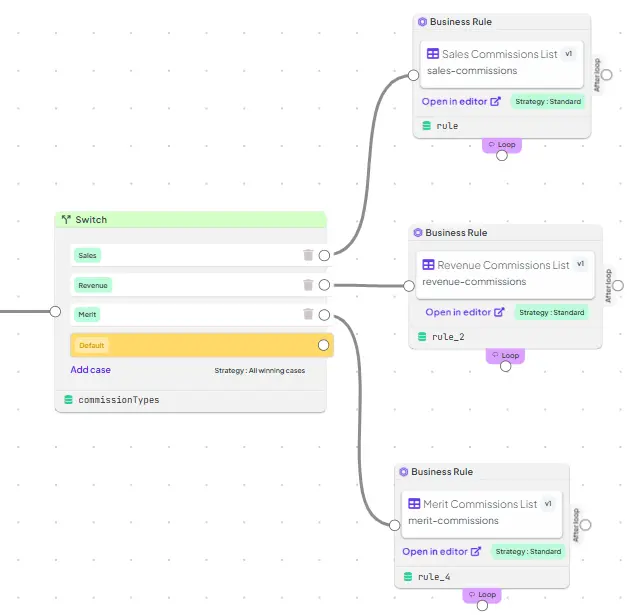Click Strategy: All winning cases label
Image resolution: width=628 pixels, height=615 pixels.
click(x=260, y=370)
